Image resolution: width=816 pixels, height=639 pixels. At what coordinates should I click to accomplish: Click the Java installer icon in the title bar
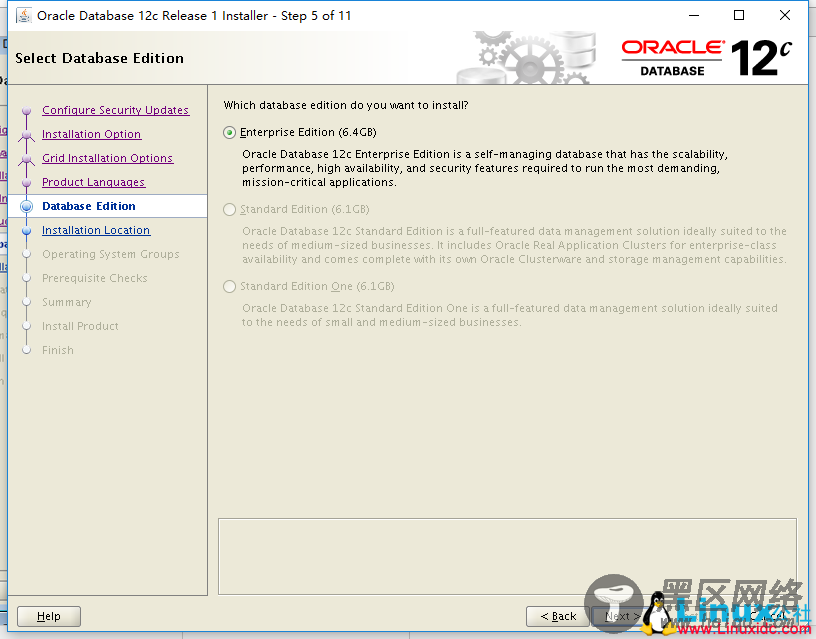(23, 16)
